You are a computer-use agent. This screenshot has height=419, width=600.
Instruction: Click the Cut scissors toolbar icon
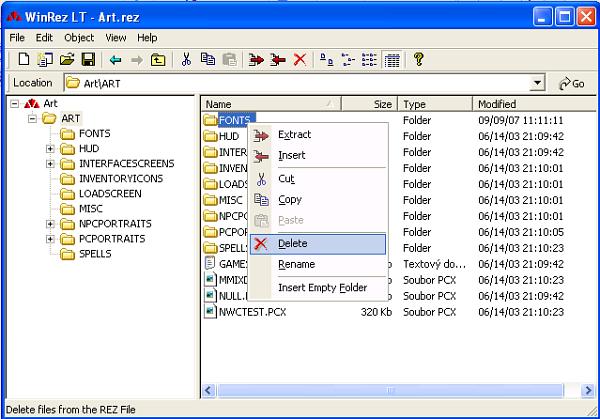[186, 60]
